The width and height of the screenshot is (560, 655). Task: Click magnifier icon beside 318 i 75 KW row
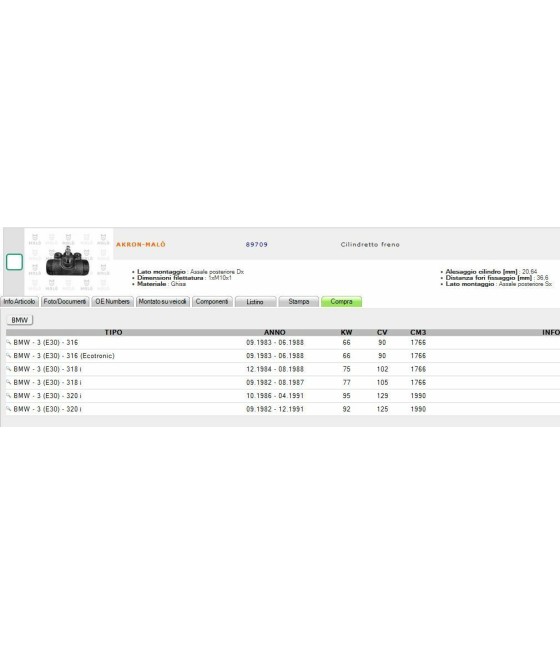[x=8, y=369]
